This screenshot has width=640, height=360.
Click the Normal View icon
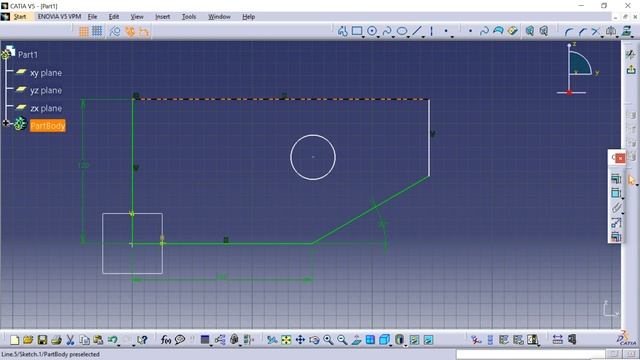pos(356,340)
